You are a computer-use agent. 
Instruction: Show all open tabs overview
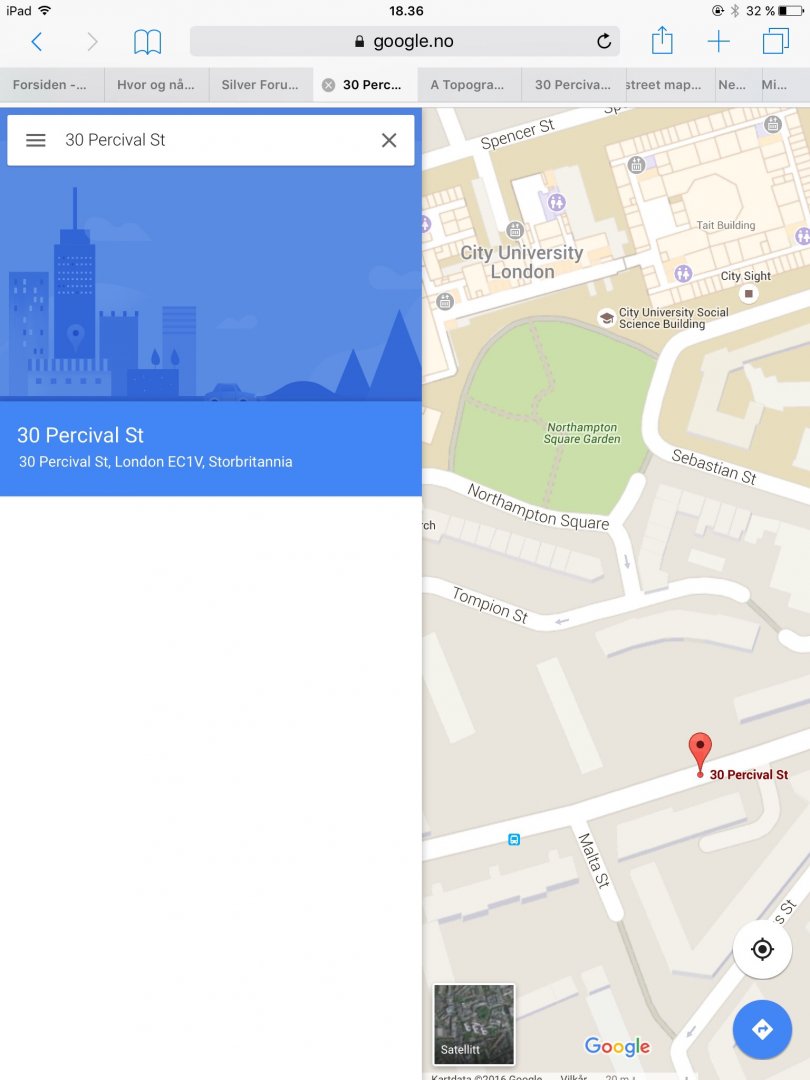click(x=776, y=41)
